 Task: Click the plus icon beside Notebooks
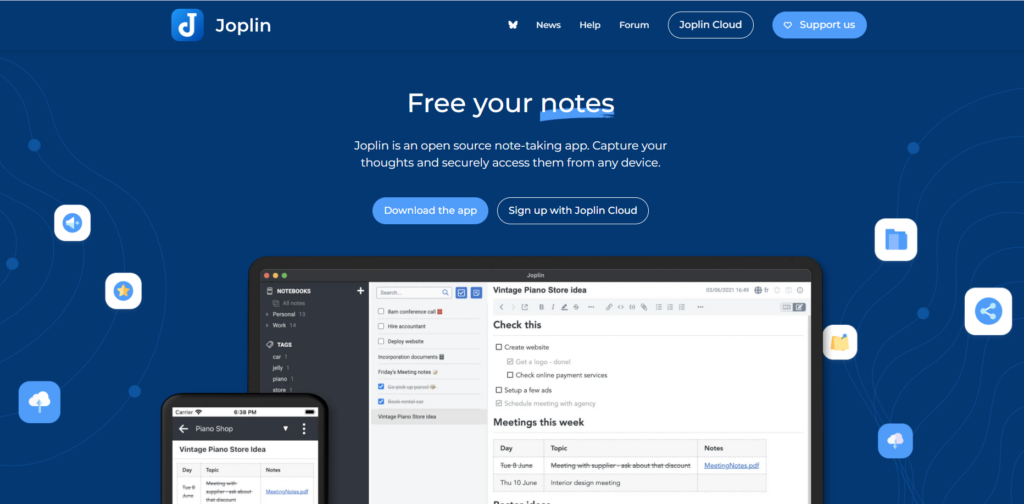[360, 291]
